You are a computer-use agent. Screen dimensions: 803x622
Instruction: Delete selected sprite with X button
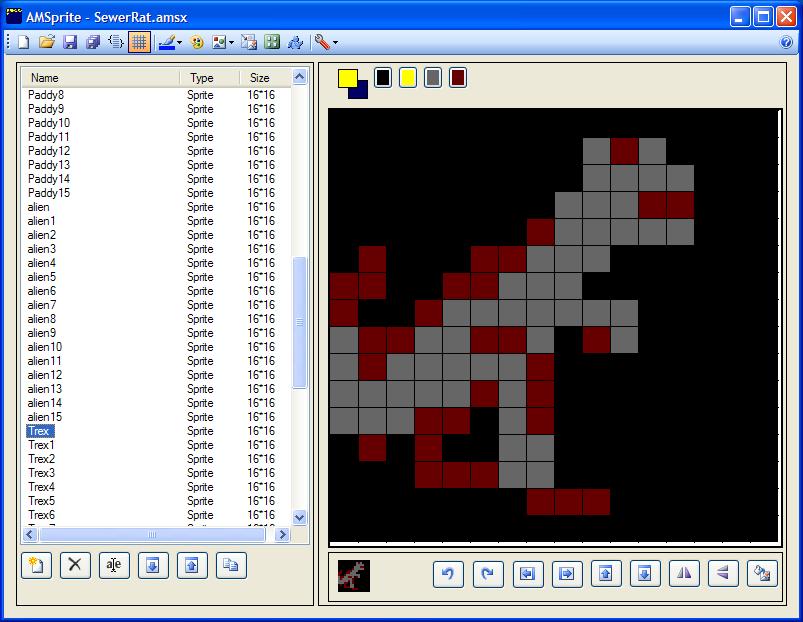coord(75,565)
